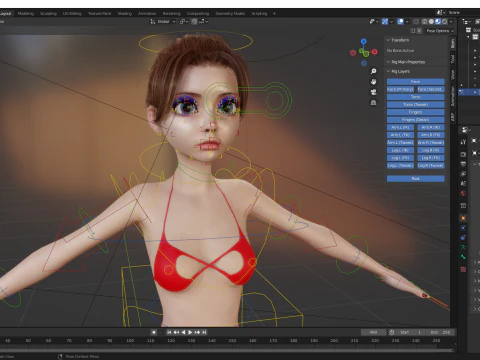Toggle auto keying record button
480x360 pixels.
pos(154,332)
